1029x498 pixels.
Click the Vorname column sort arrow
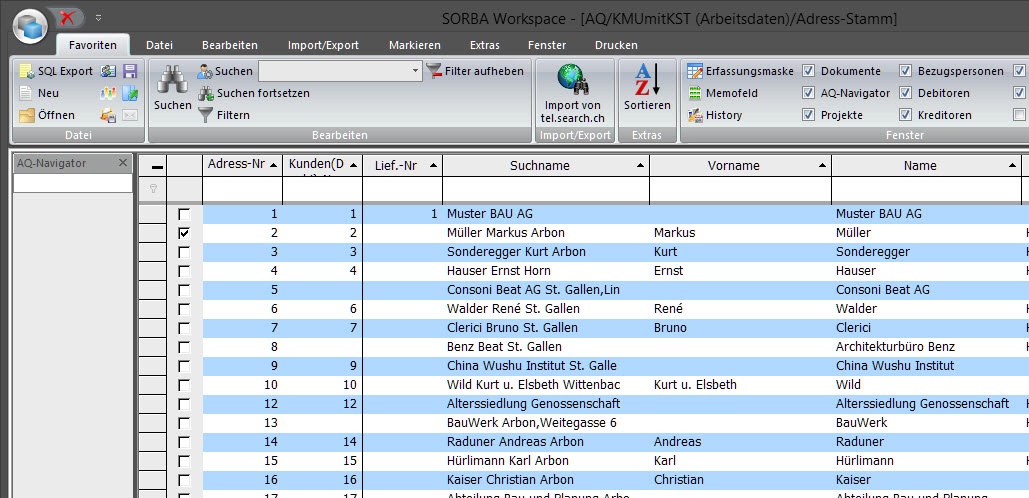click(x=822, y=166)
